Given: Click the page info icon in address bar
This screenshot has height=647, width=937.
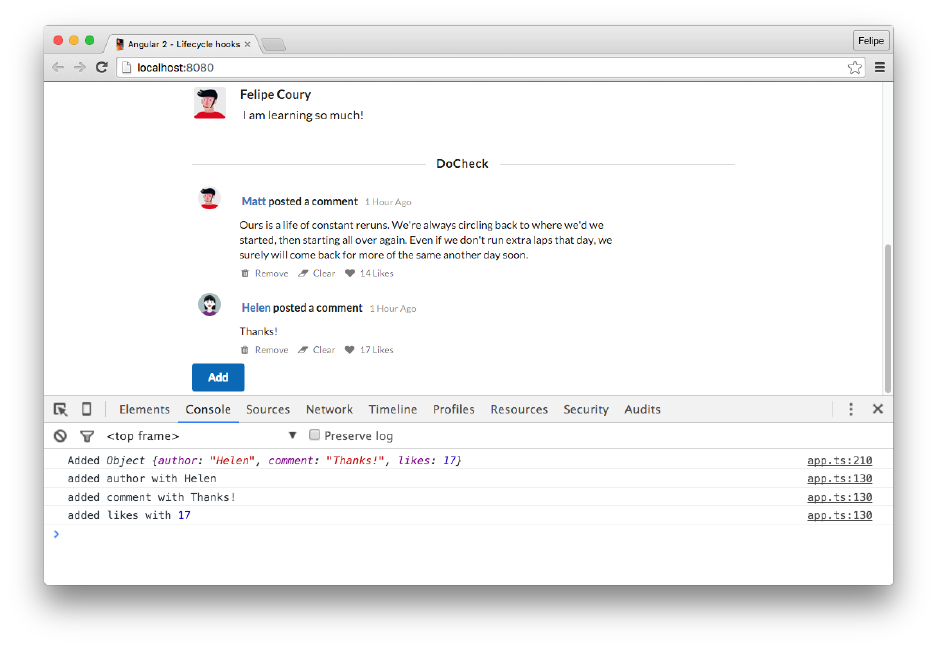Looking at the screenshot, I should point(126,68).
